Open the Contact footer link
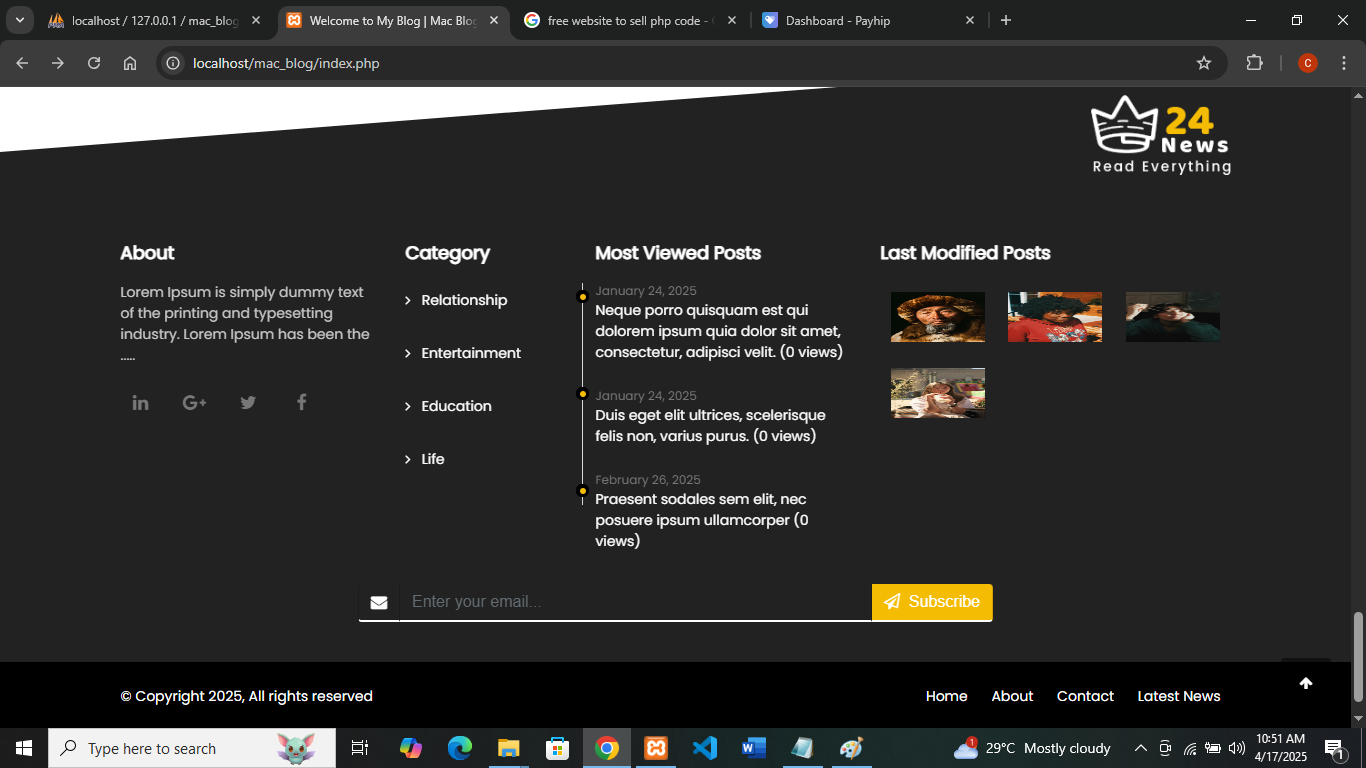Screen dimensions: 1366x768 coord(1085,696)
